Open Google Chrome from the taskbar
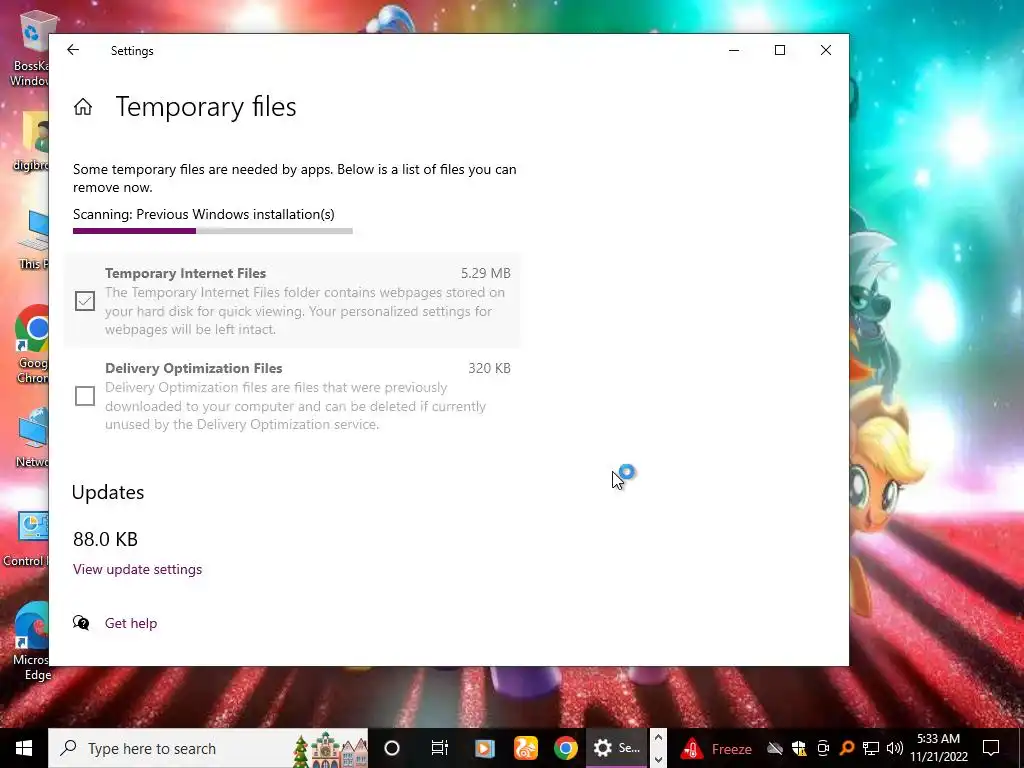Screen dimensions: 1024x768 (x=566, y=748)
